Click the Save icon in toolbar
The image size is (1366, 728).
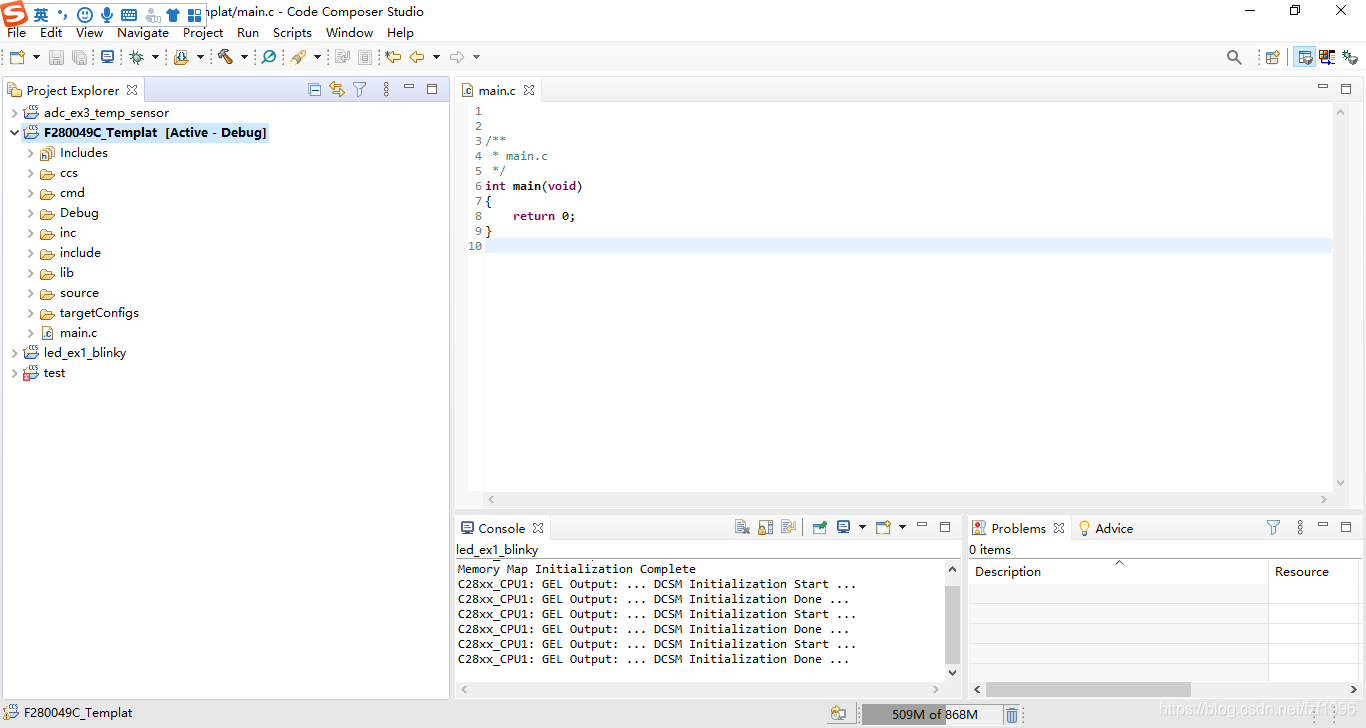pos(56,57)
